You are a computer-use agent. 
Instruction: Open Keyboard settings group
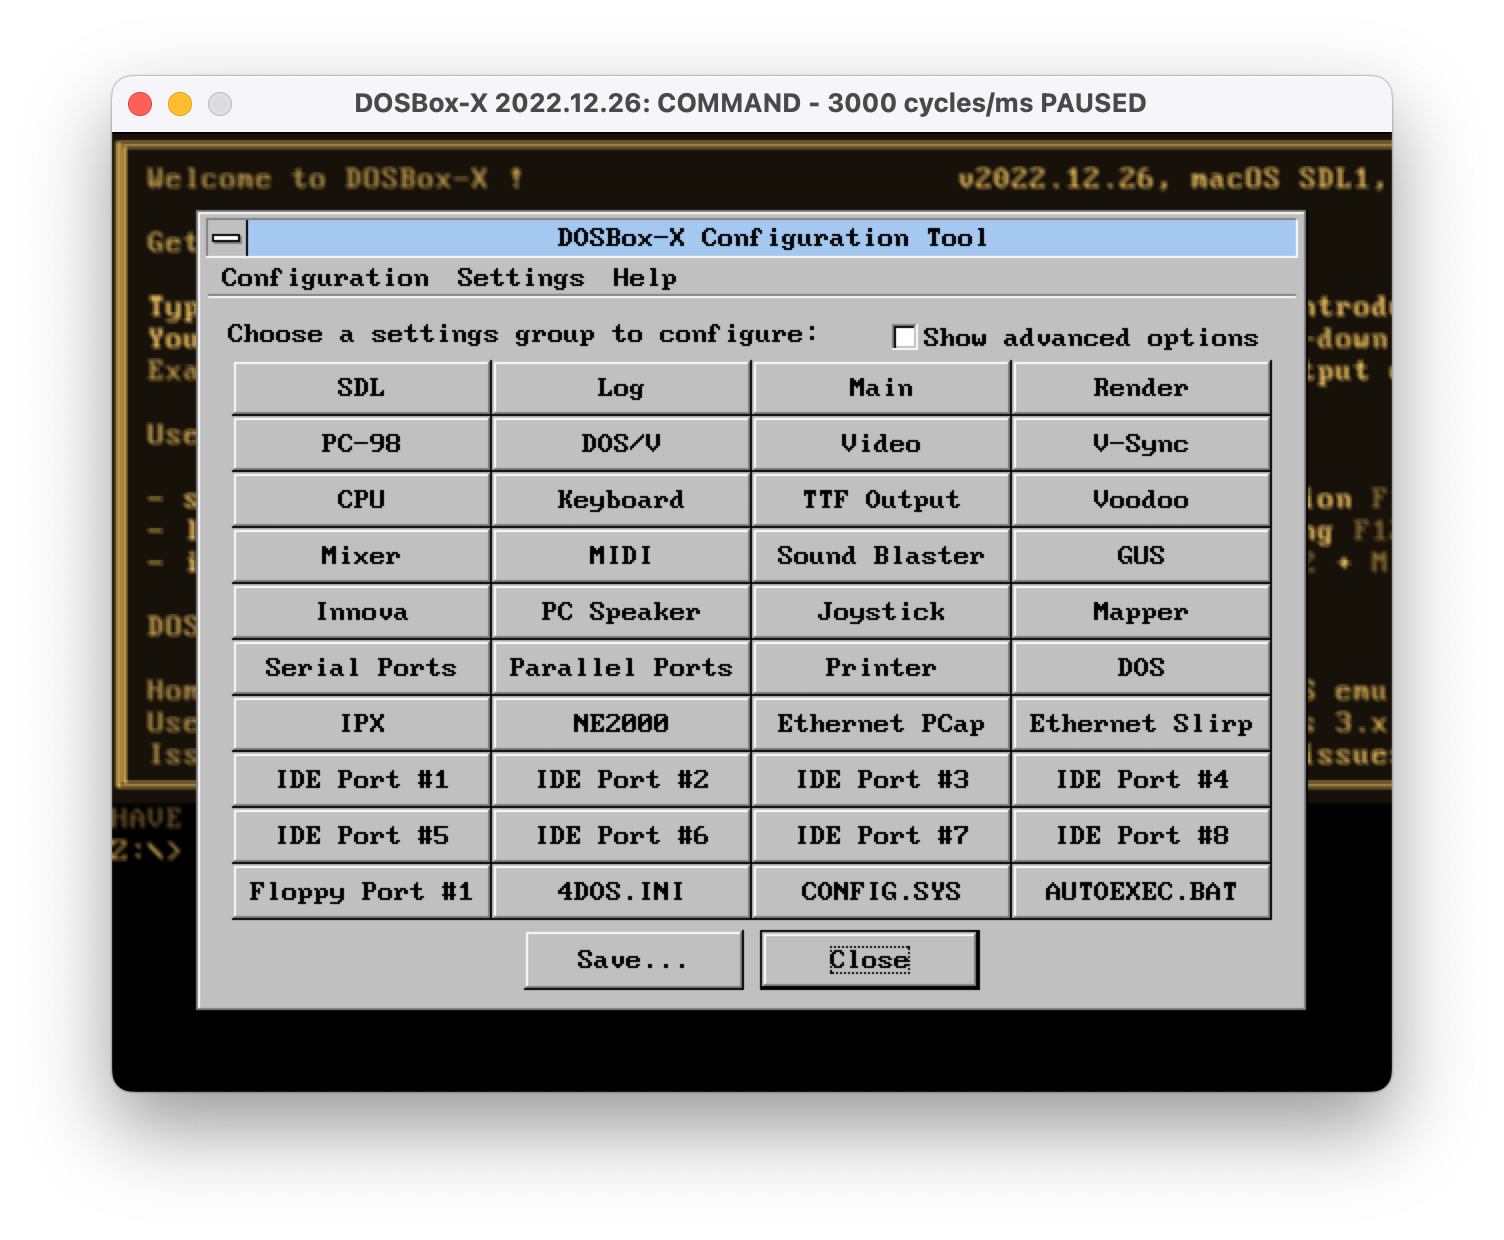pyautogui.click(x=621, y=500)
